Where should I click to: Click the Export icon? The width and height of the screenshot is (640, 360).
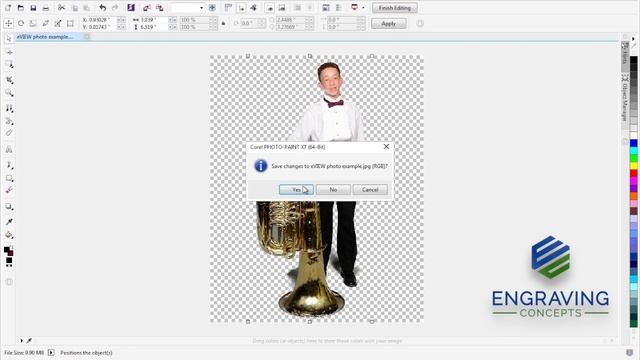pyautogui.click(x=160, y=8)
